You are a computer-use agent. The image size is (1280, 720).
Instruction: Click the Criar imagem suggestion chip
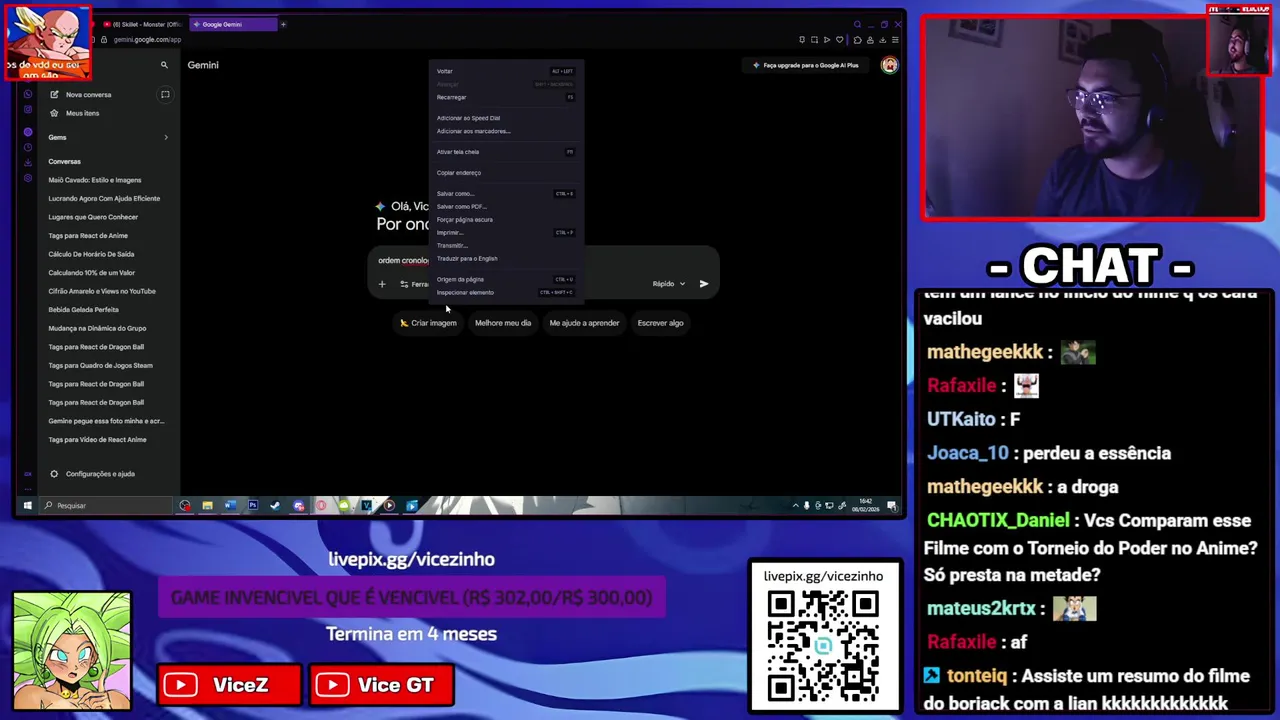click(x=428, y=323)
